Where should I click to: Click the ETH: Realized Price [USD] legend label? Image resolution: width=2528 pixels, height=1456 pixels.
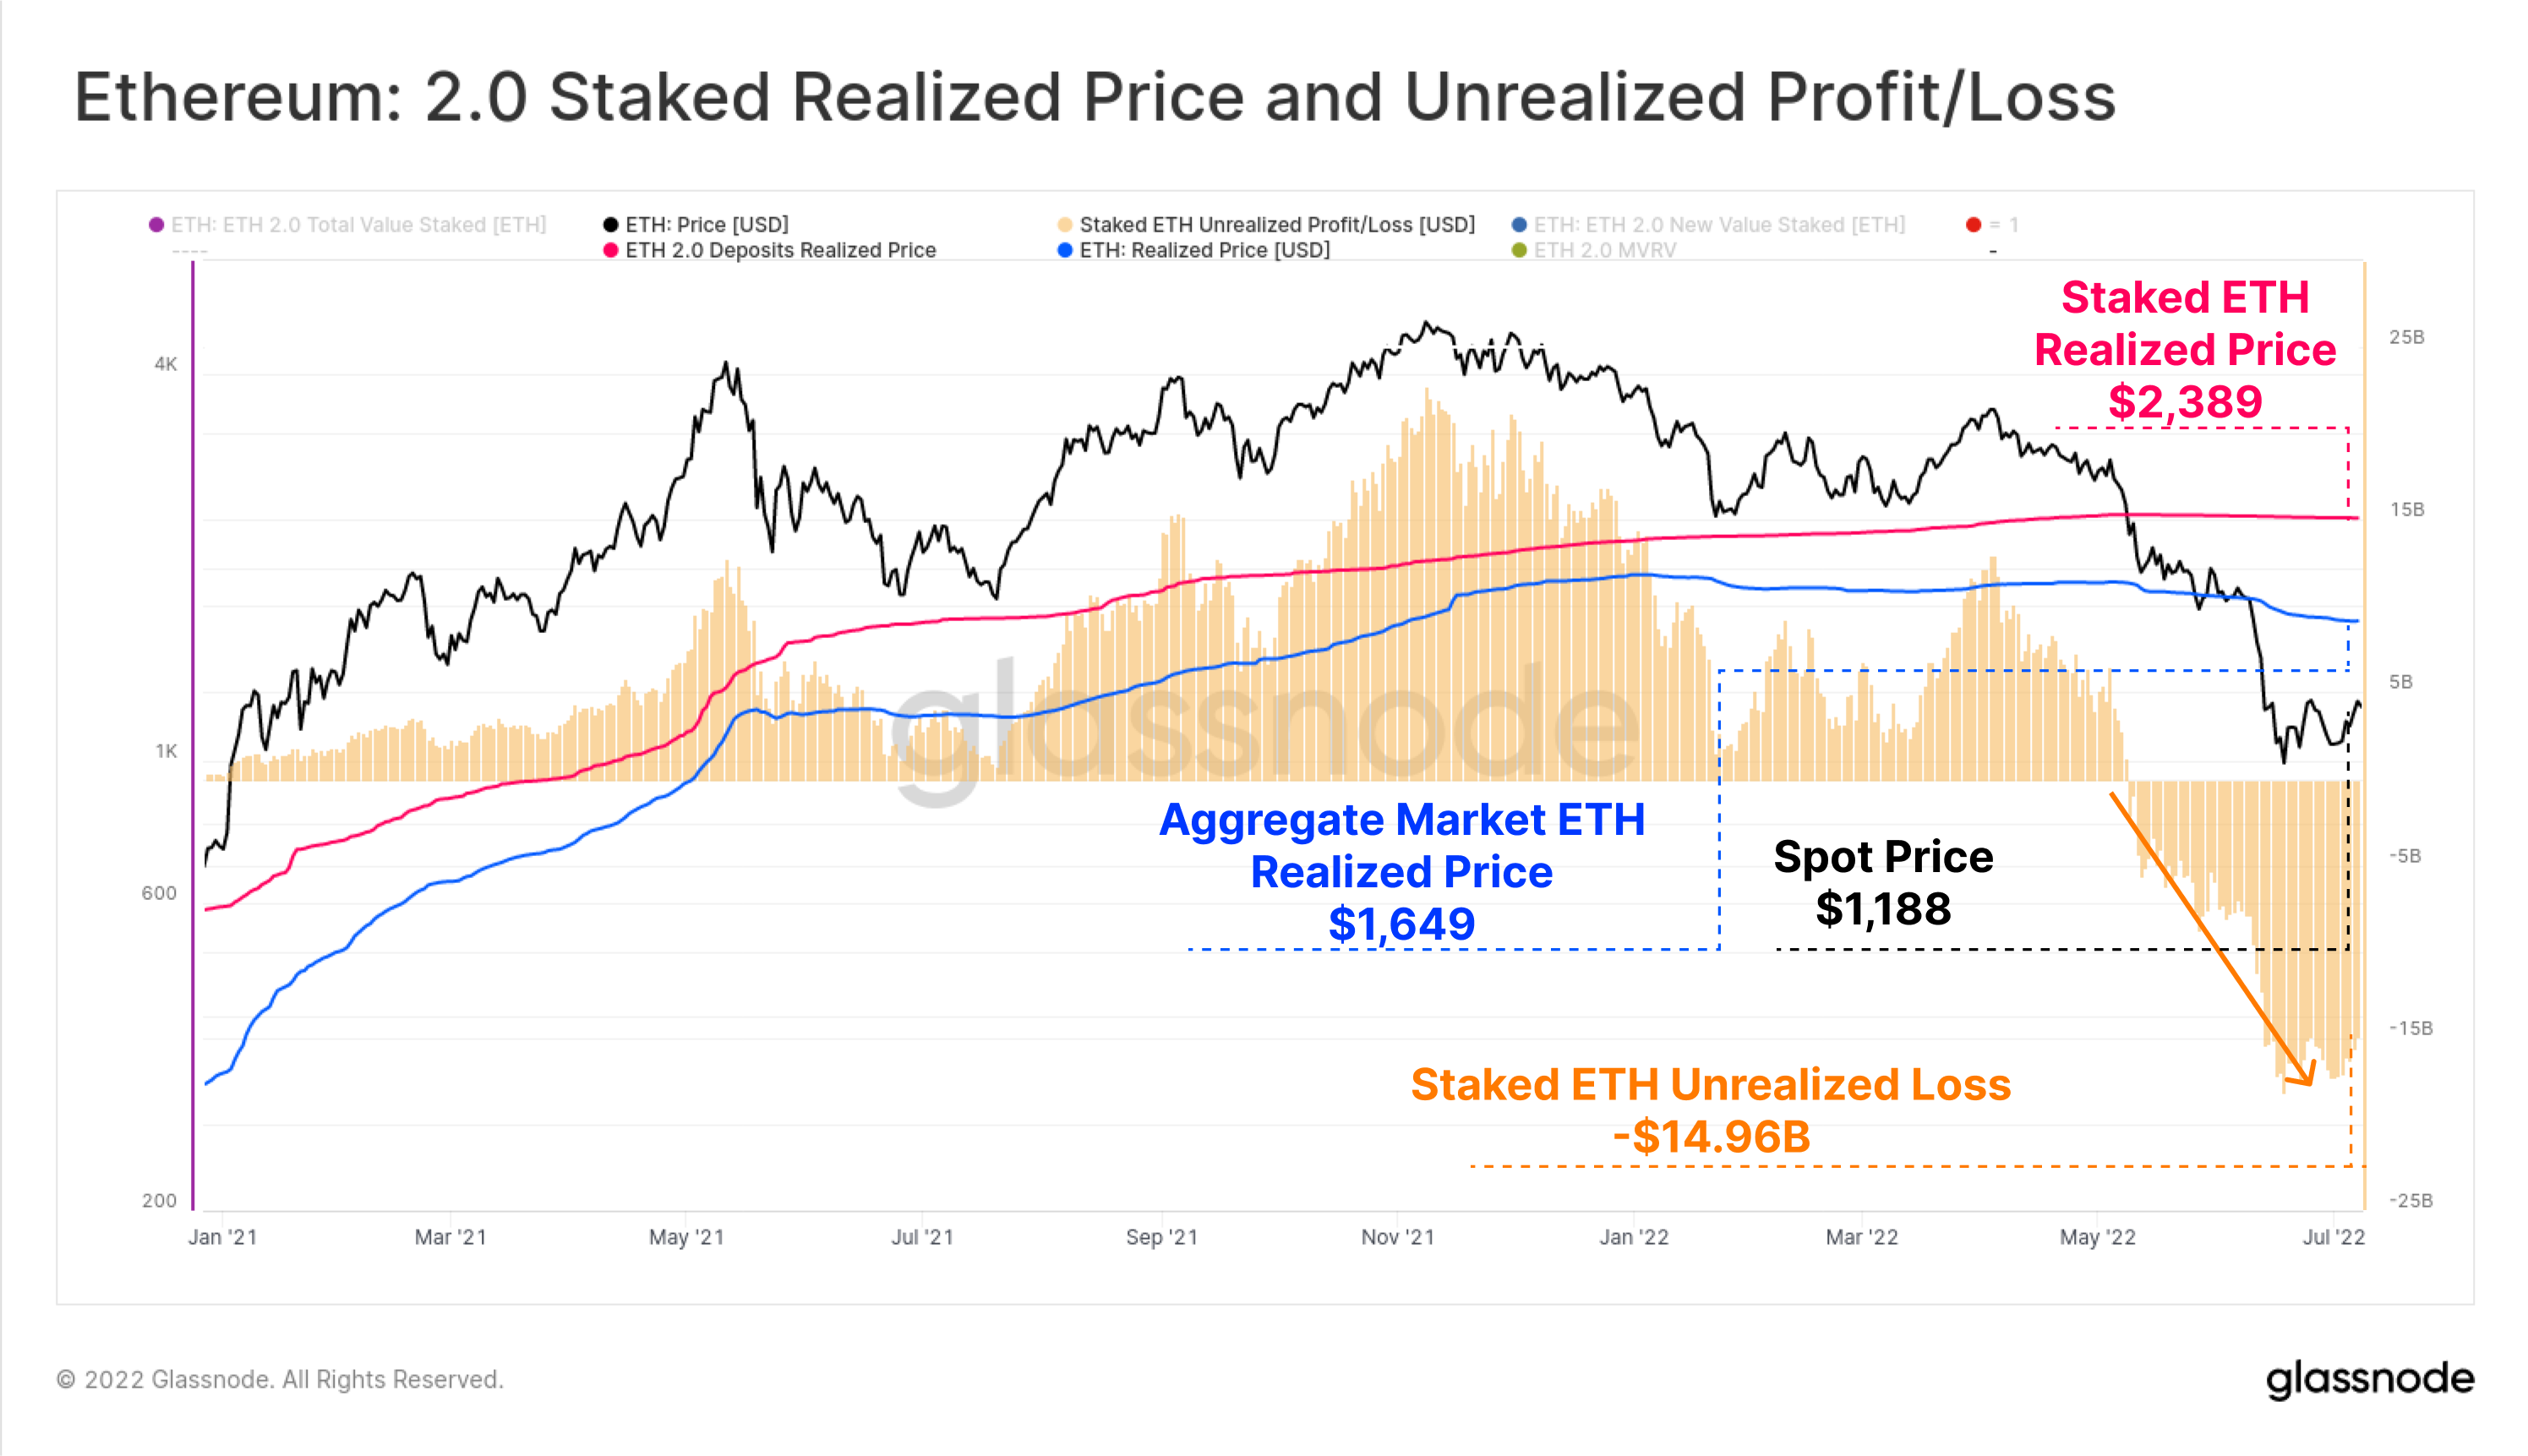[x=1204, y=250]
